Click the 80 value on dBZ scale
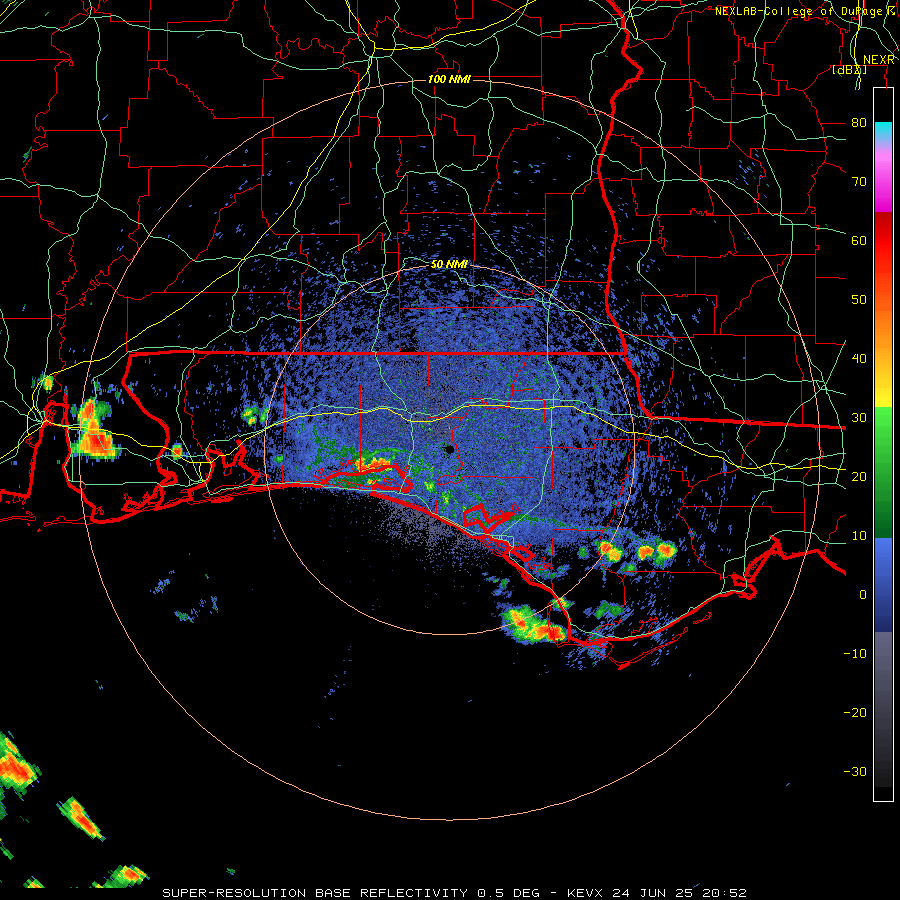This screenshot has width=900, height=900. [x=859, y=122]
